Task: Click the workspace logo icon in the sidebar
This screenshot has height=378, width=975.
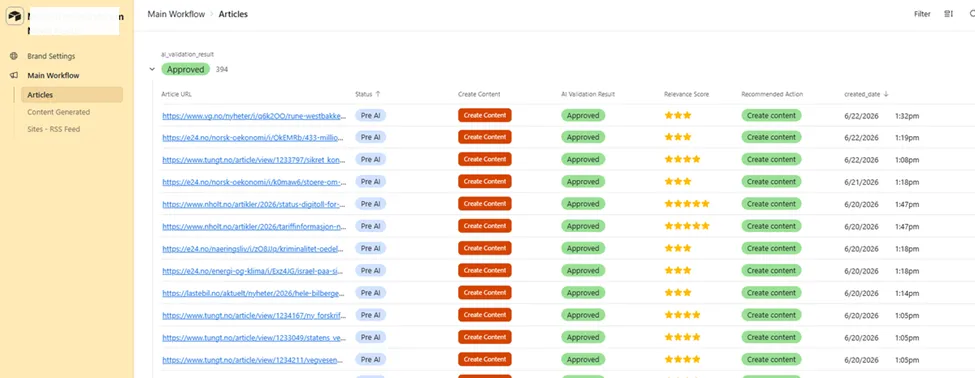Action: click(14, 17)
